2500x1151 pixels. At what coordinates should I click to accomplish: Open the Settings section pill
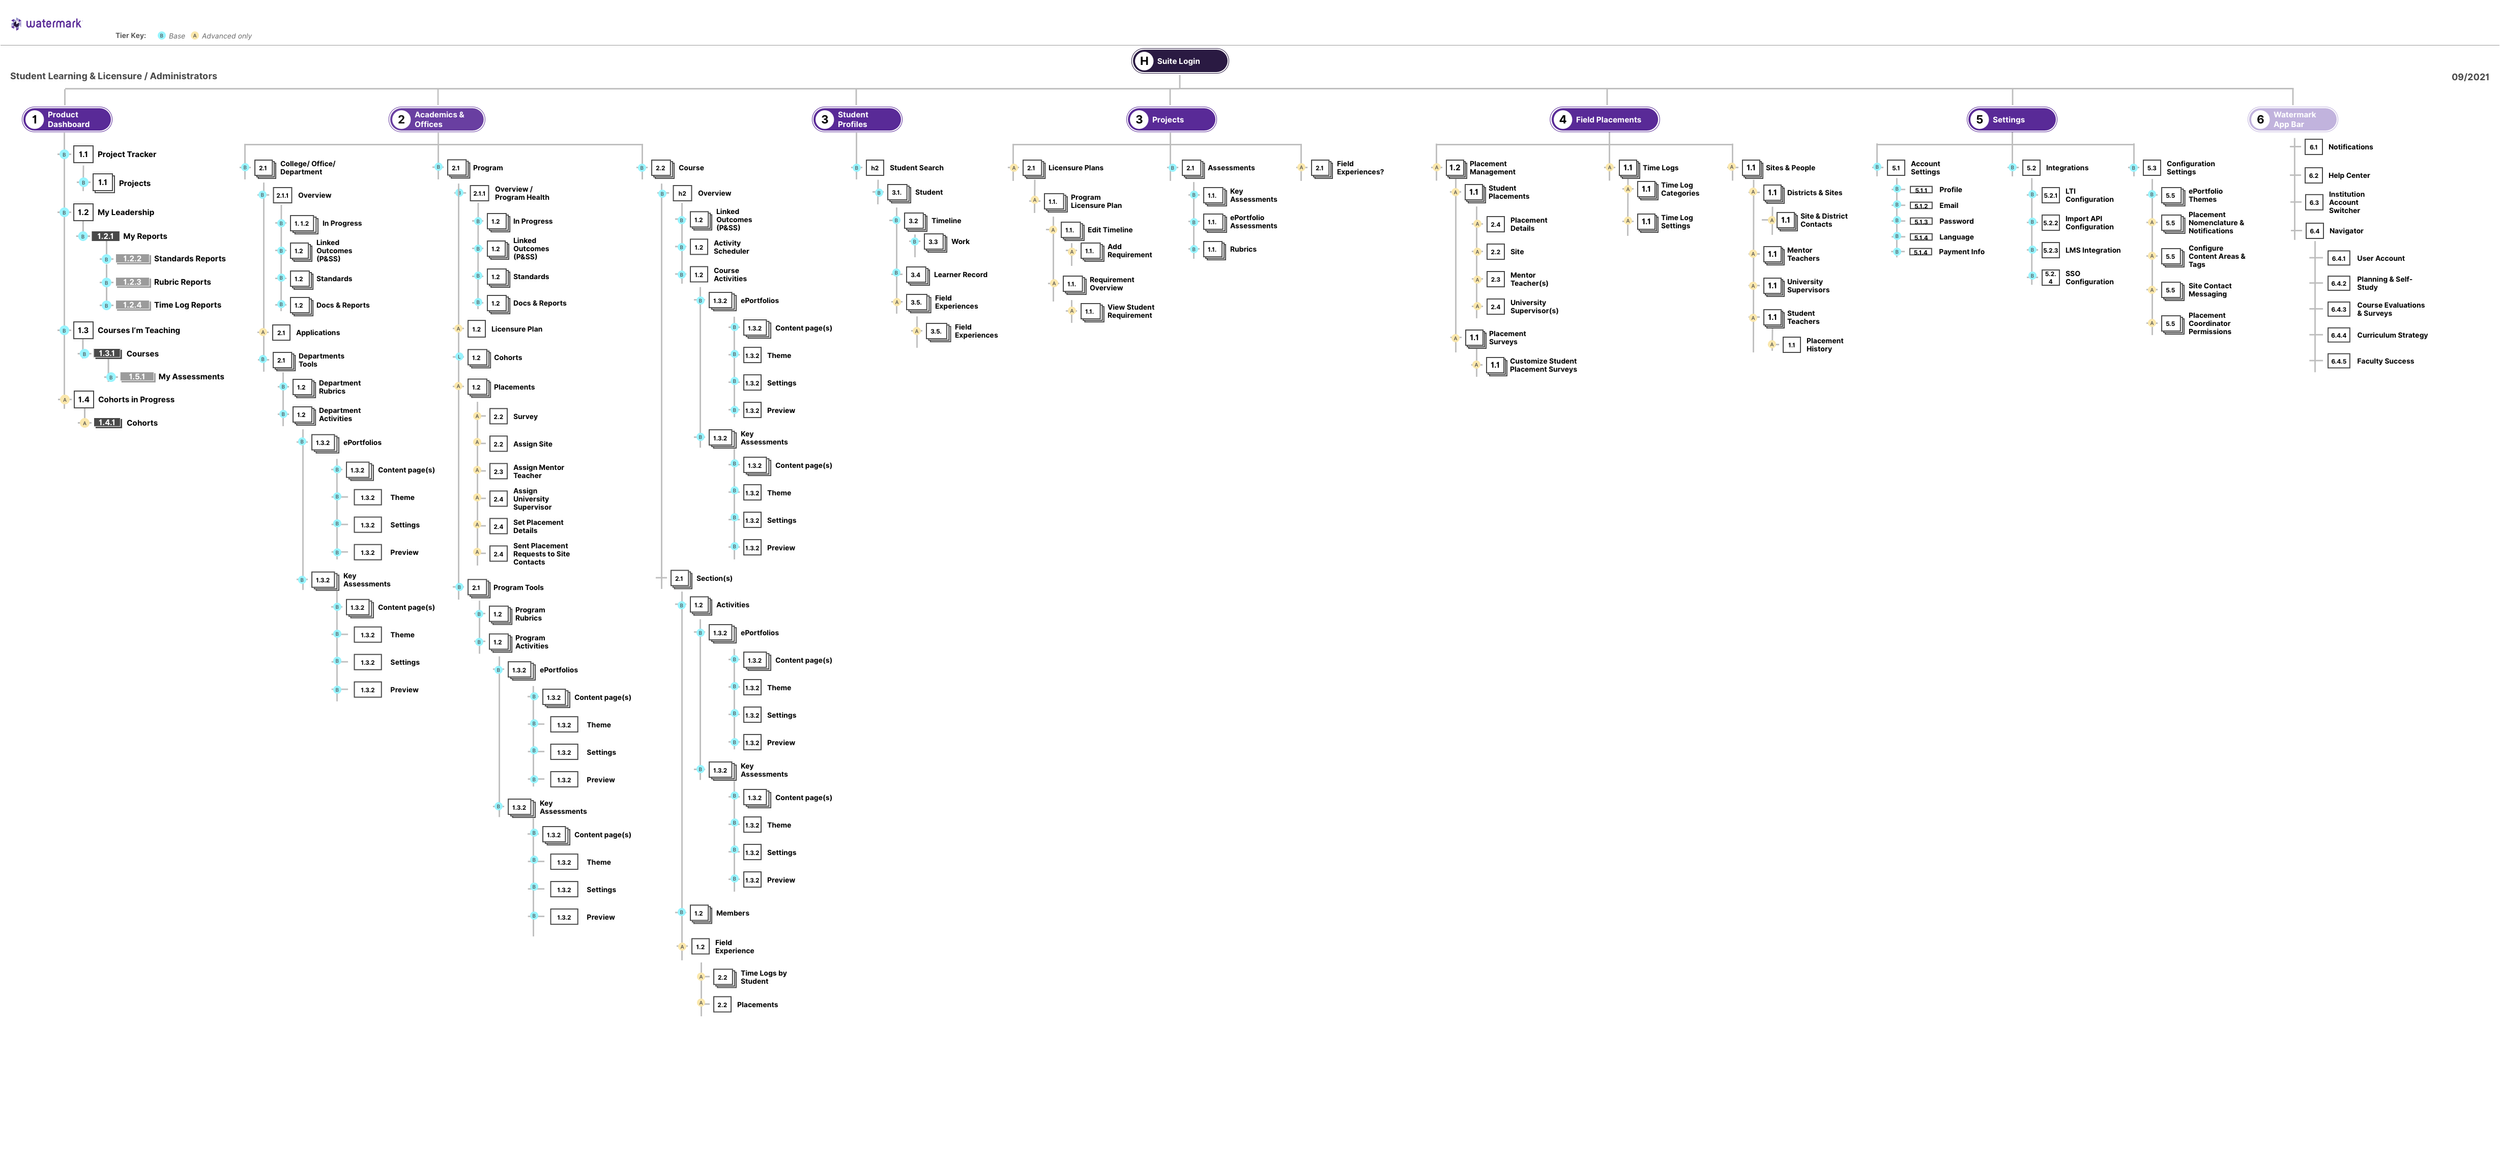(x=2011, y=119)
